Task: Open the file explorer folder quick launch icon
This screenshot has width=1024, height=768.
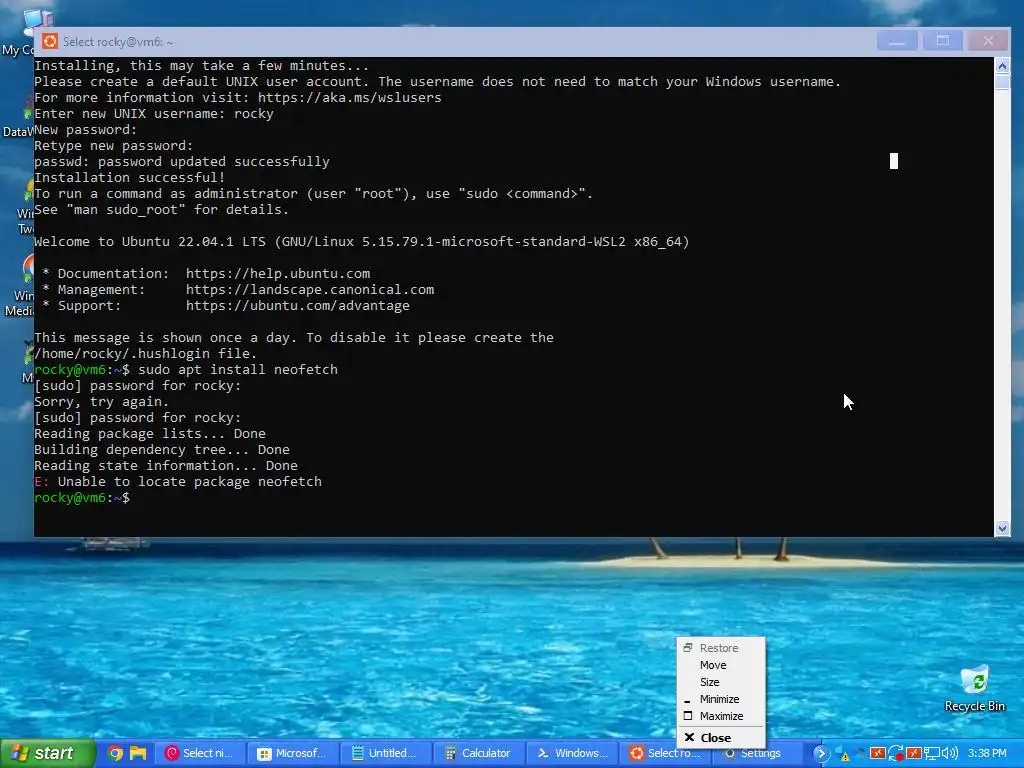Action: pyautogui.click(x=138, y=753)
